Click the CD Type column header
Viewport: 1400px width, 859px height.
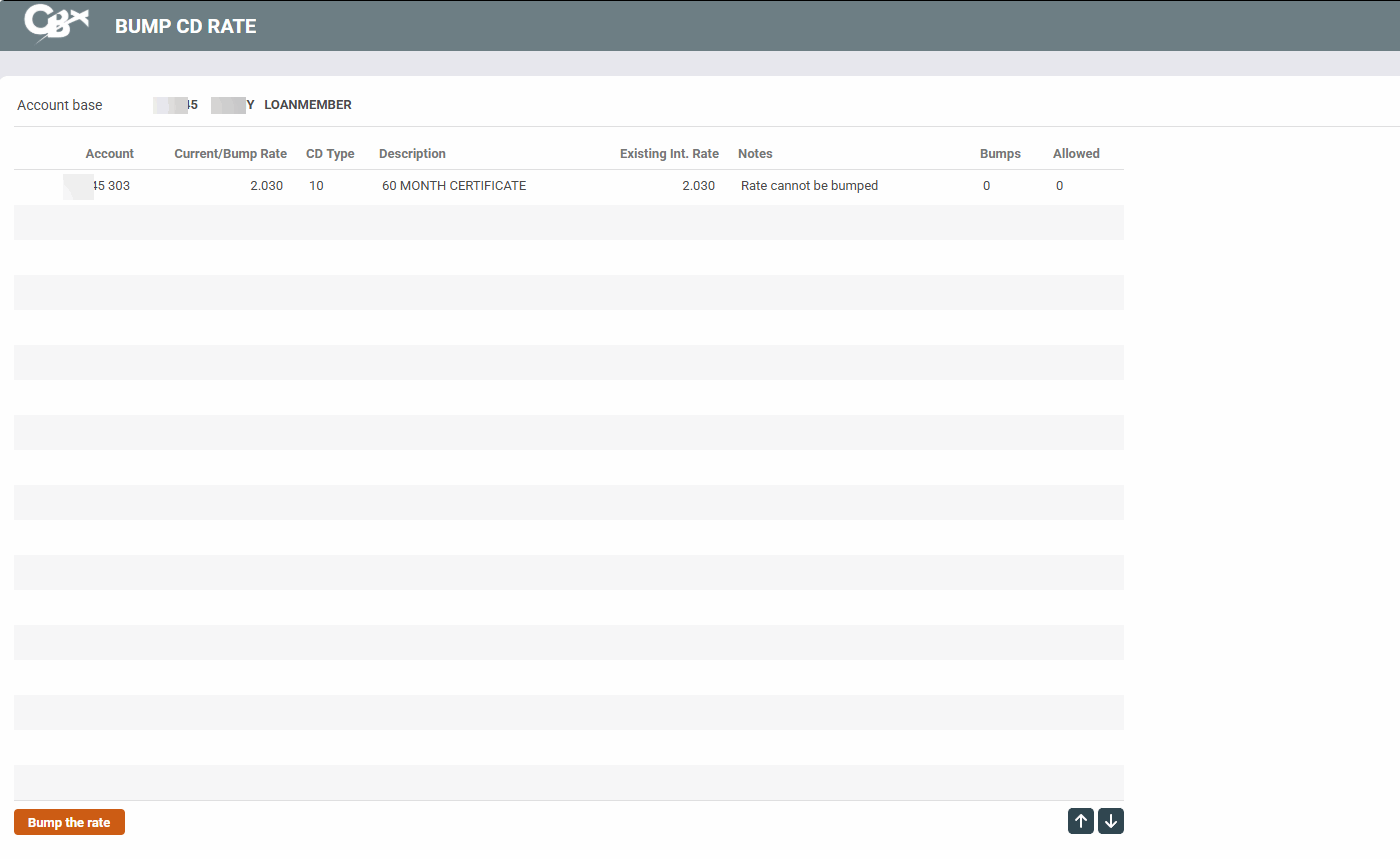(330, 154)
